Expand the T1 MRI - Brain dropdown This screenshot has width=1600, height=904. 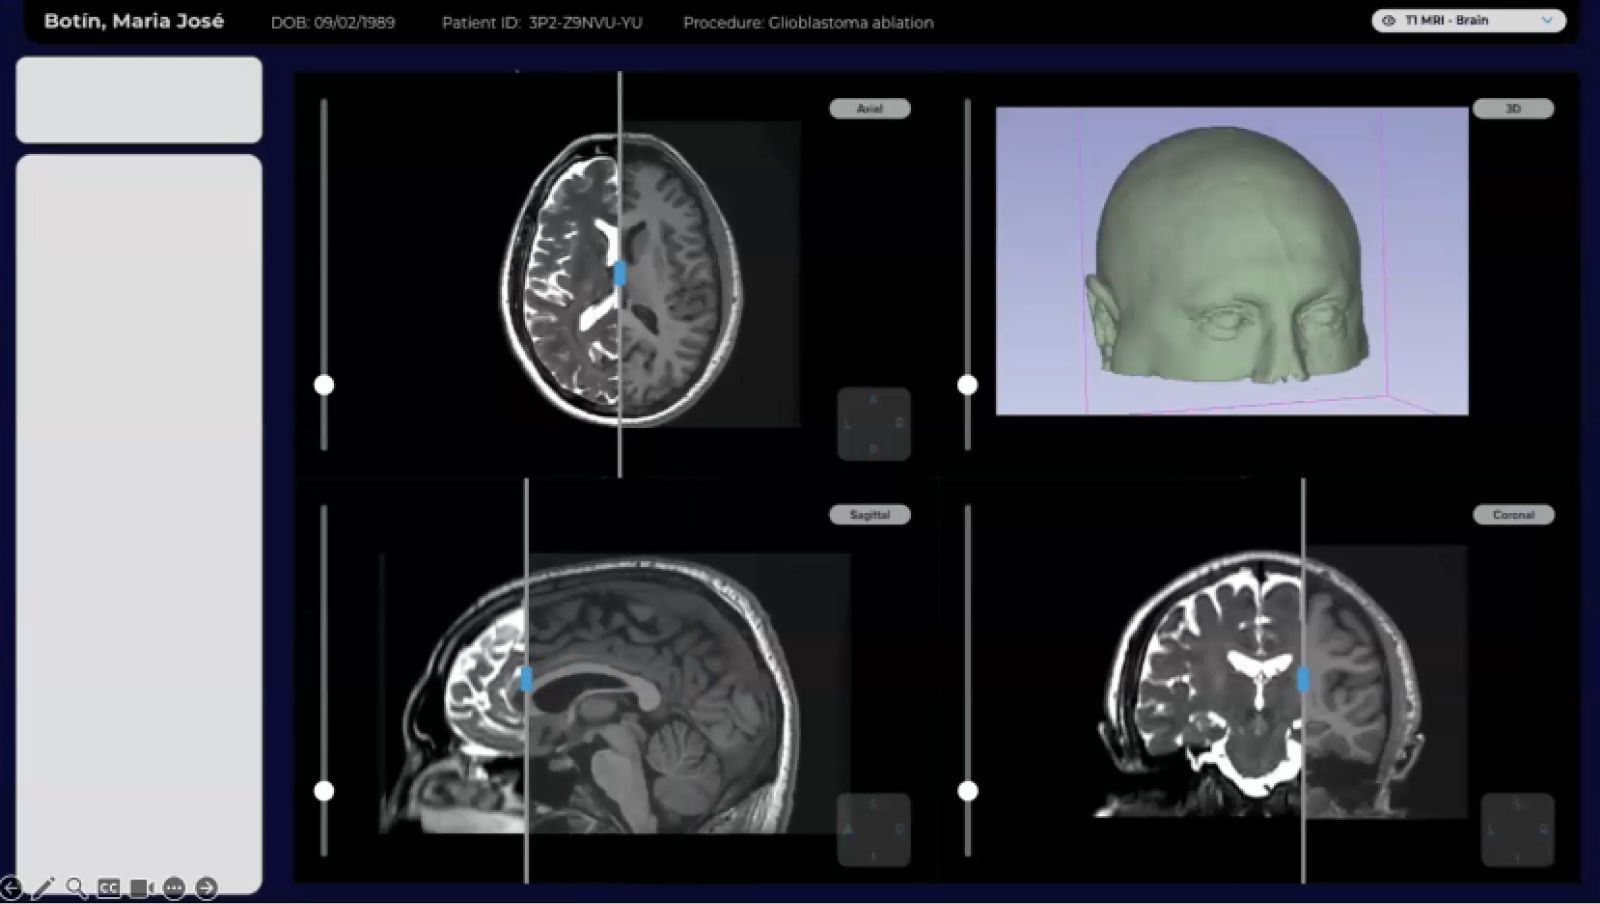pos(1547,20)
